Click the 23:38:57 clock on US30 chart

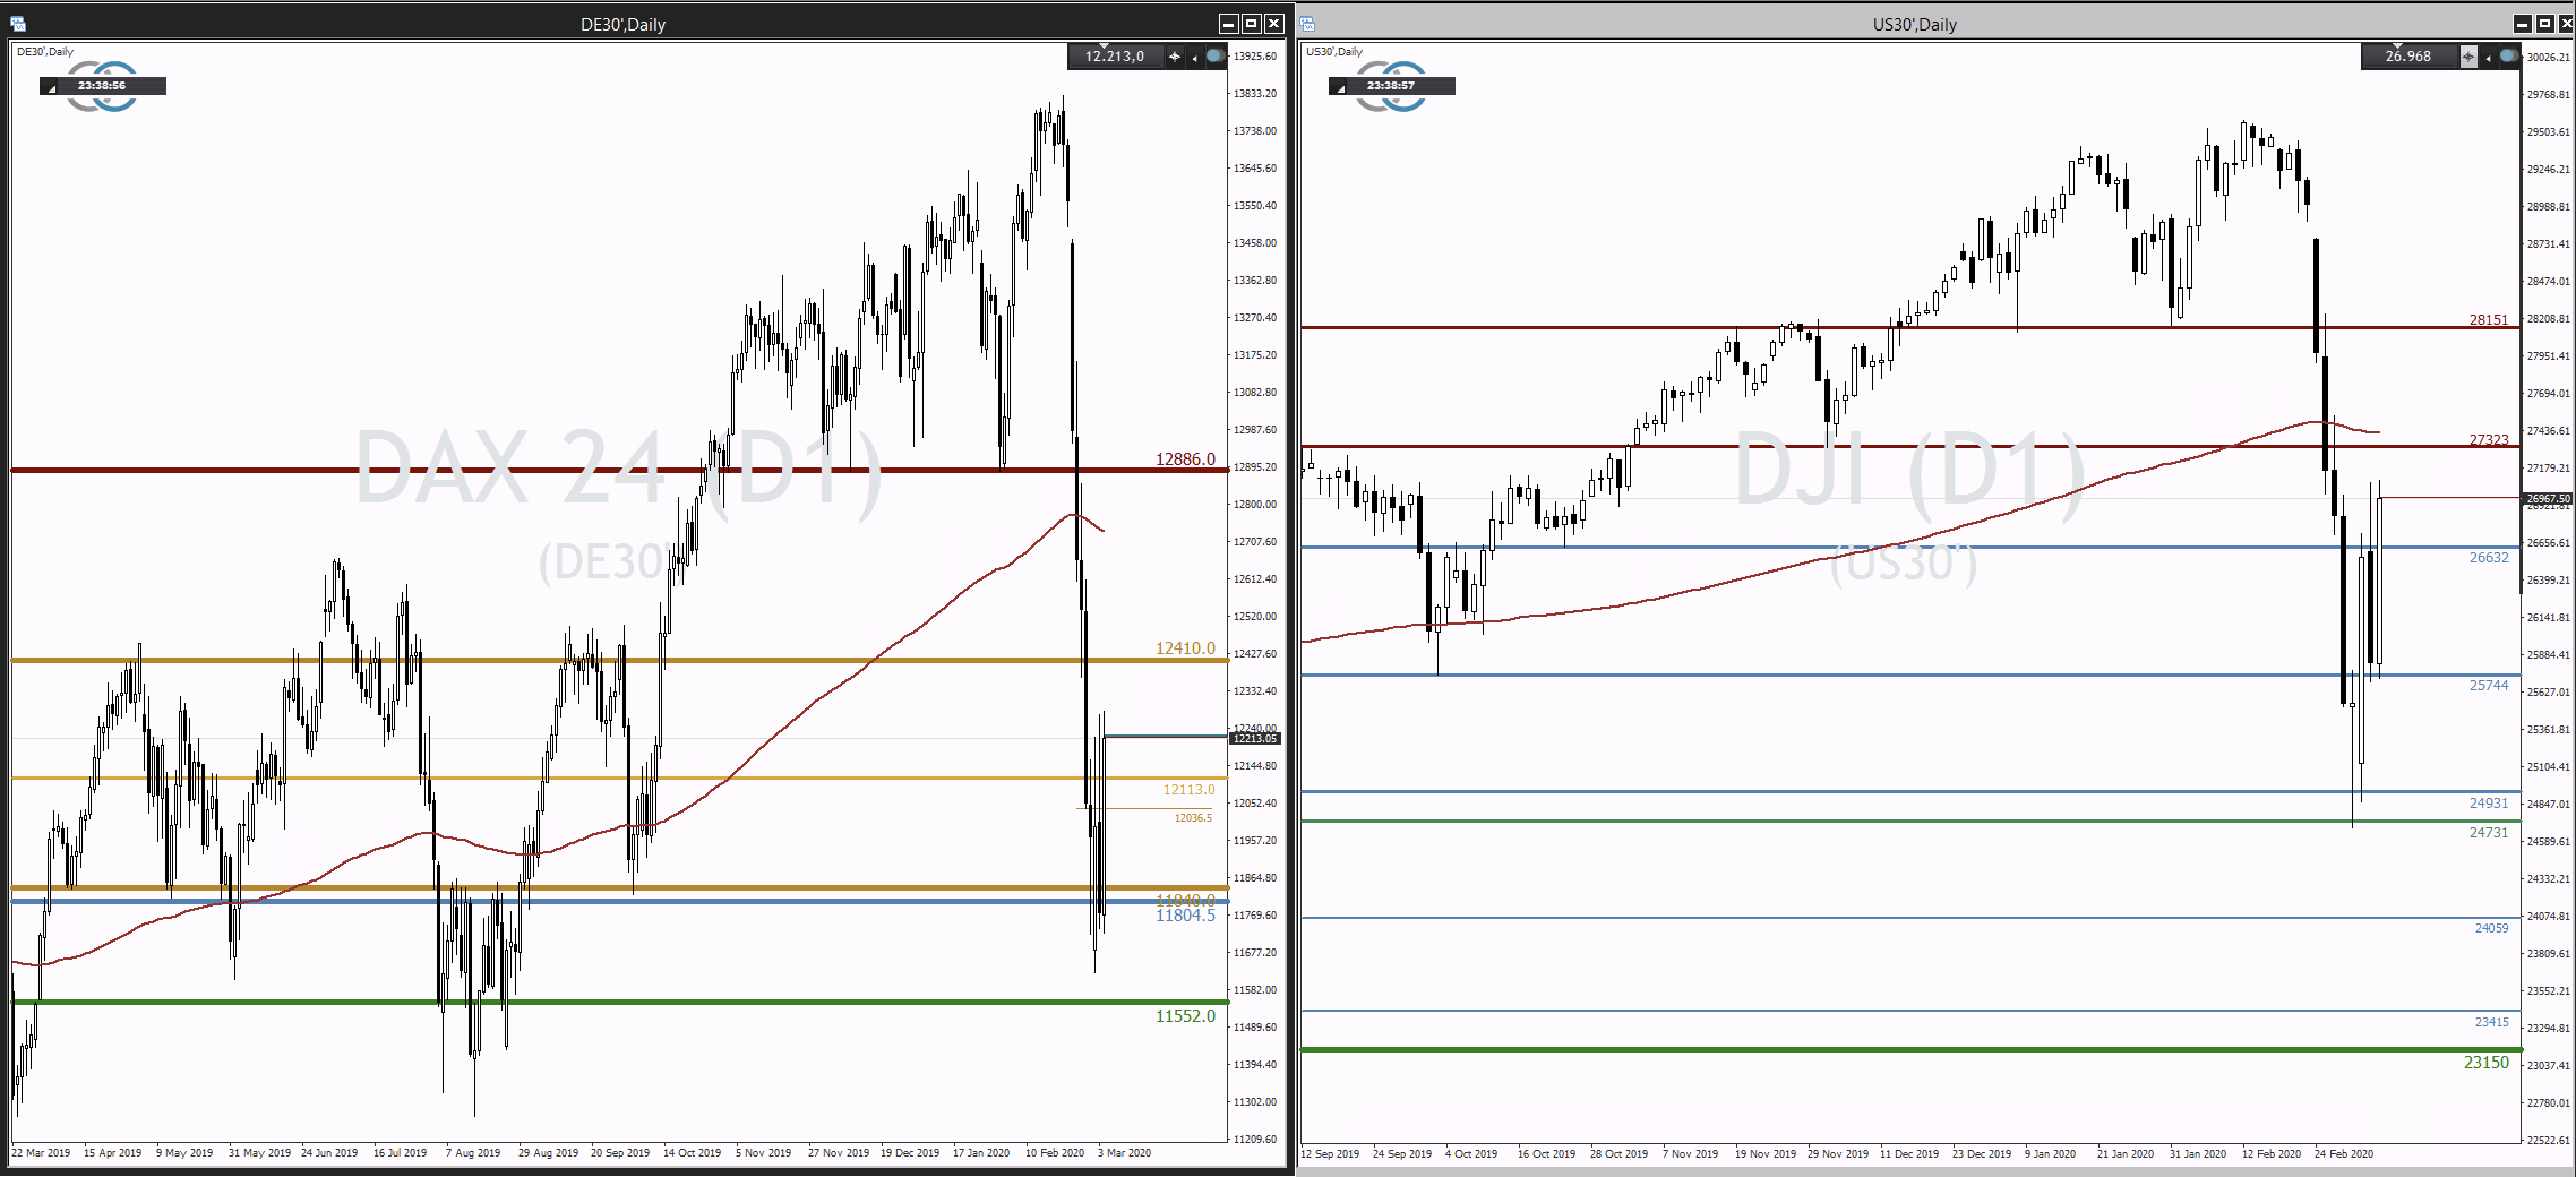[x=1391, y=86]
